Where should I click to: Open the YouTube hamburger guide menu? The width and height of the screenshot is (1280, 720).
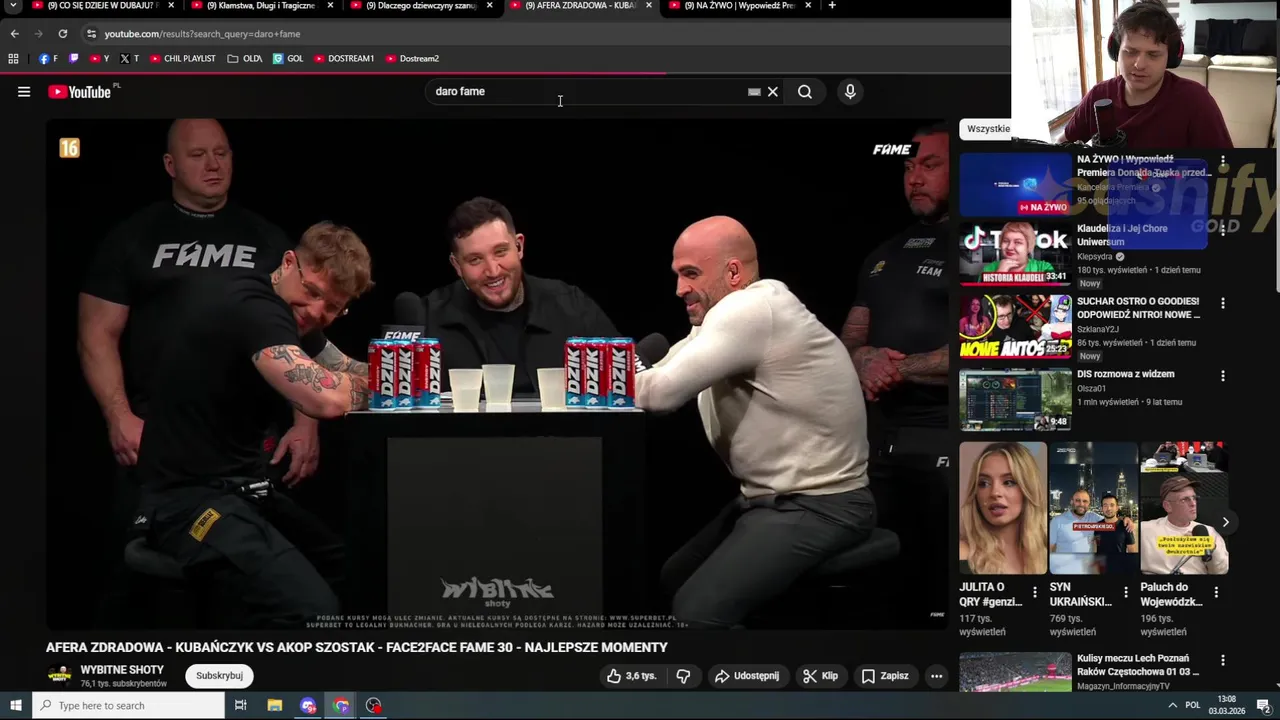click(x=24, y=92)
